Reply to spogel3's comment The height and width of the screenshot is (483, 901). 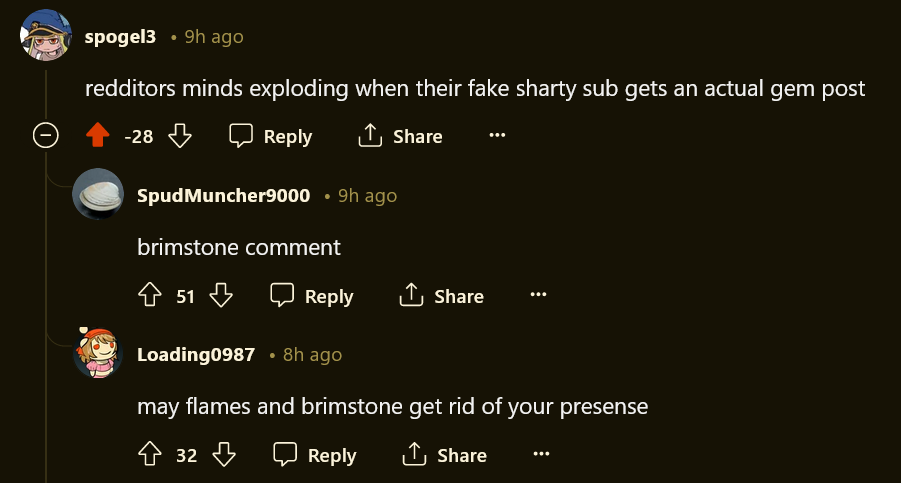(270, 136)
